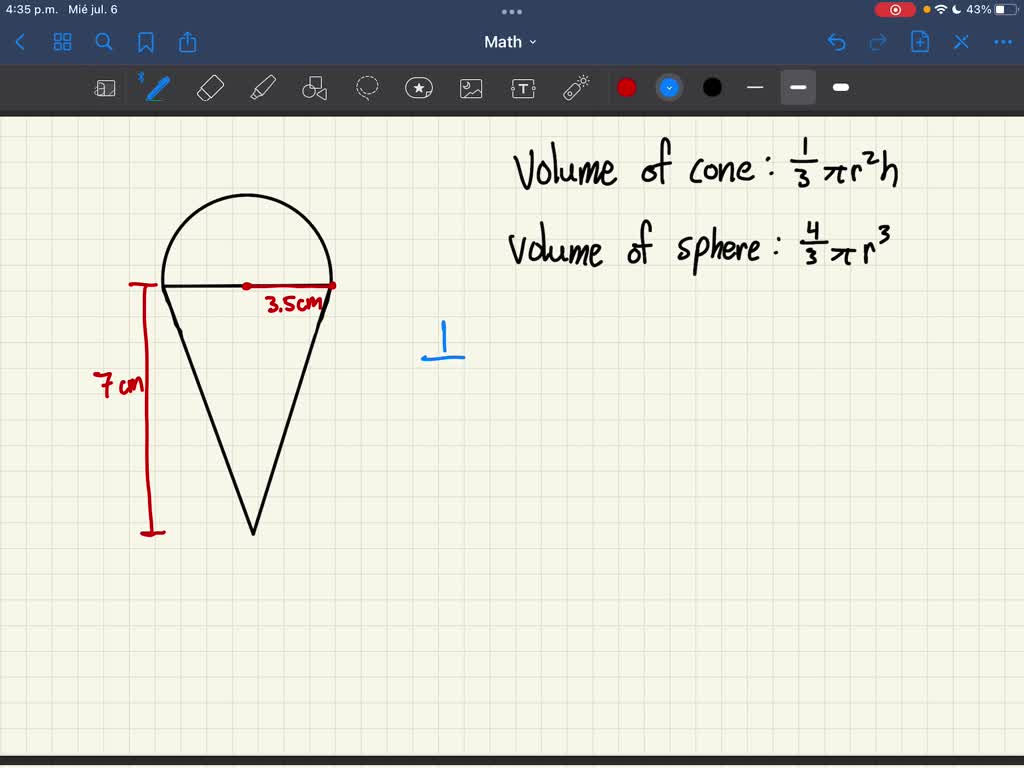This screenshot has width=1024, height=768.
Task: Open the Shapes tool
Action: (x=314, y=88)
